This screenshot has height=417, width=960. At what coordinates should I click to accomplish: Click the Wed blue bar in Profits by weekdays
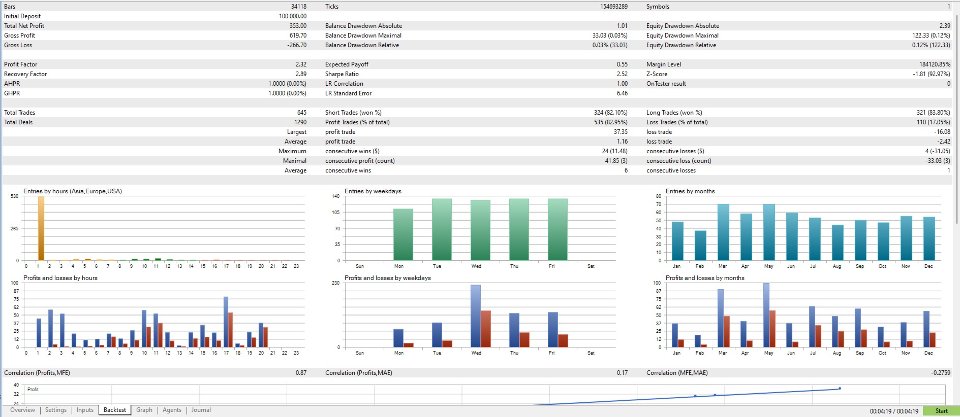(475, 316)
